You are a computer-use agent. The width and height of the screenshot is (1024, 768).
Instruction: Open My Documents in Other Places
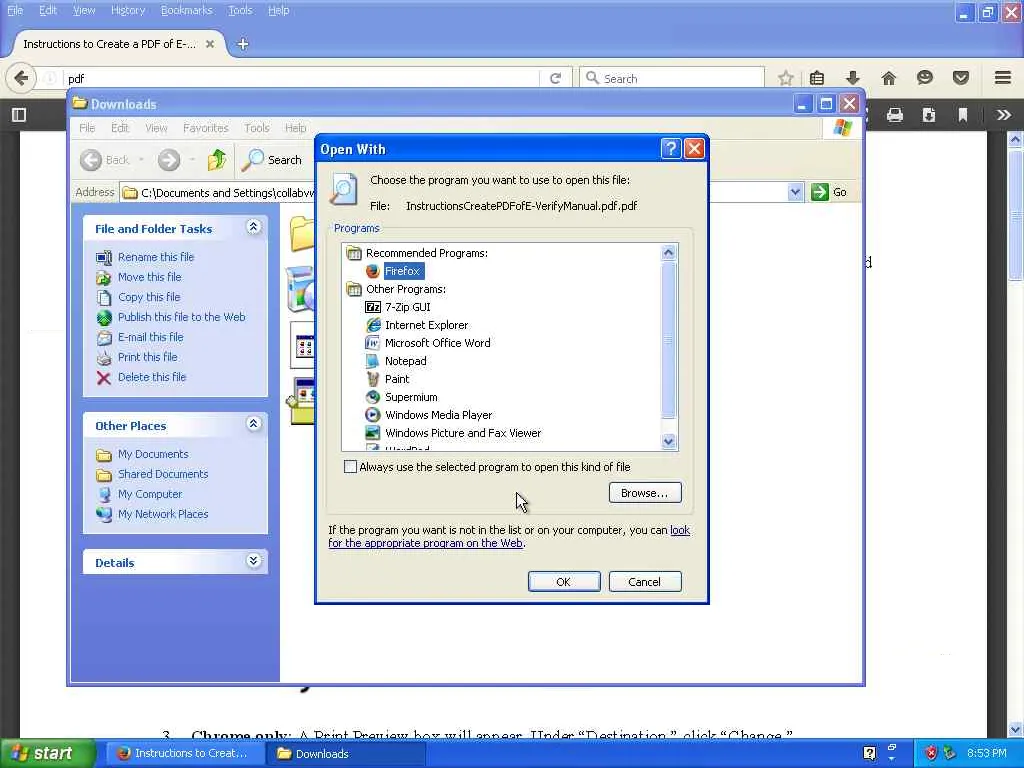click(x=153, y=455)
